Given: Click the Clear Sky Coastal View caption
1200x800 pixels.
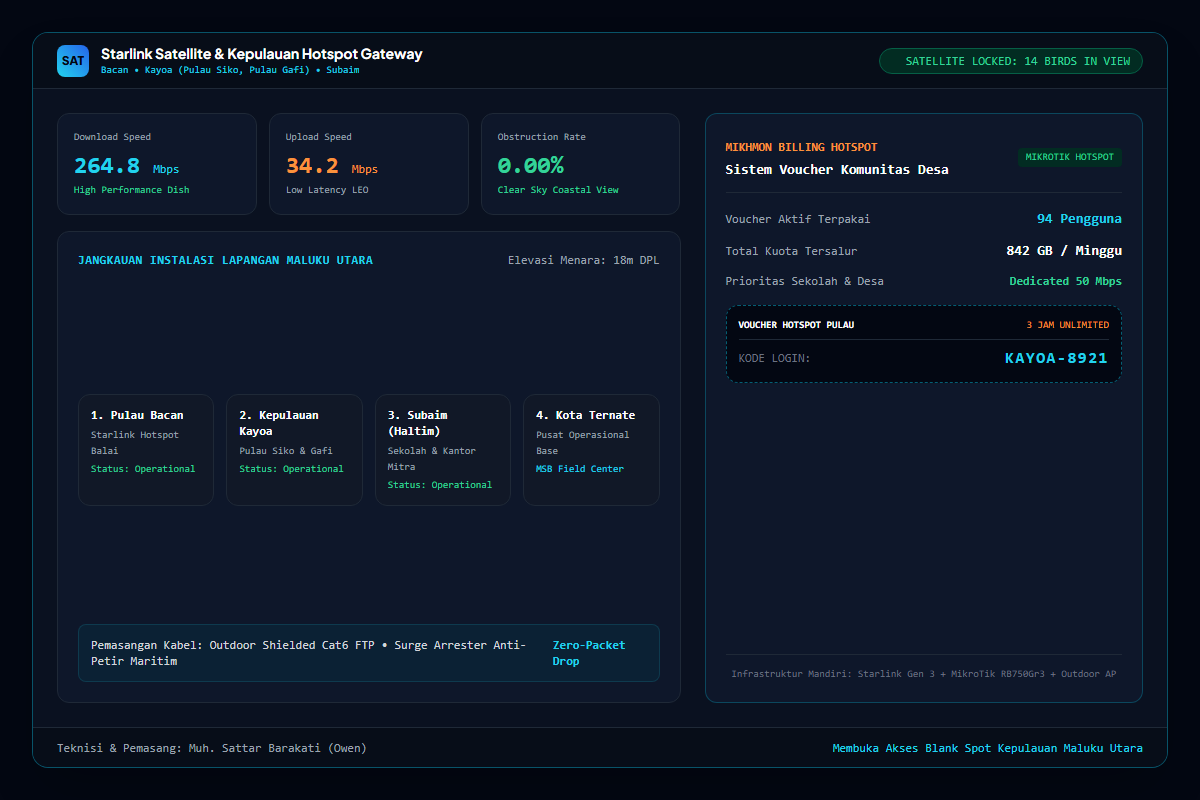Looking at the screenshot, I should (x=558, y=190).
